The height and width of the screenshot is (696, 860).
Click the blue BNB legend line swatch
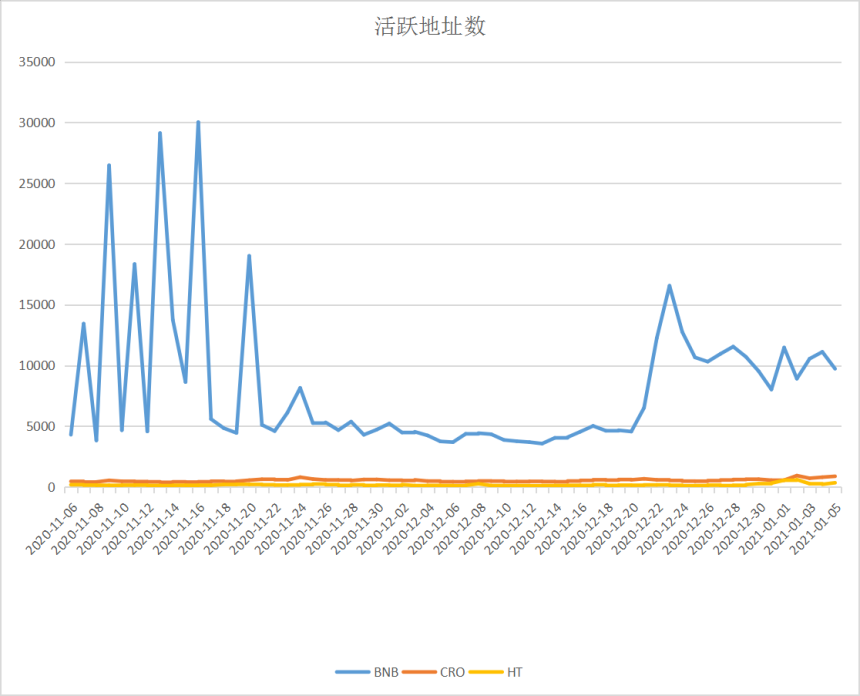353,672
